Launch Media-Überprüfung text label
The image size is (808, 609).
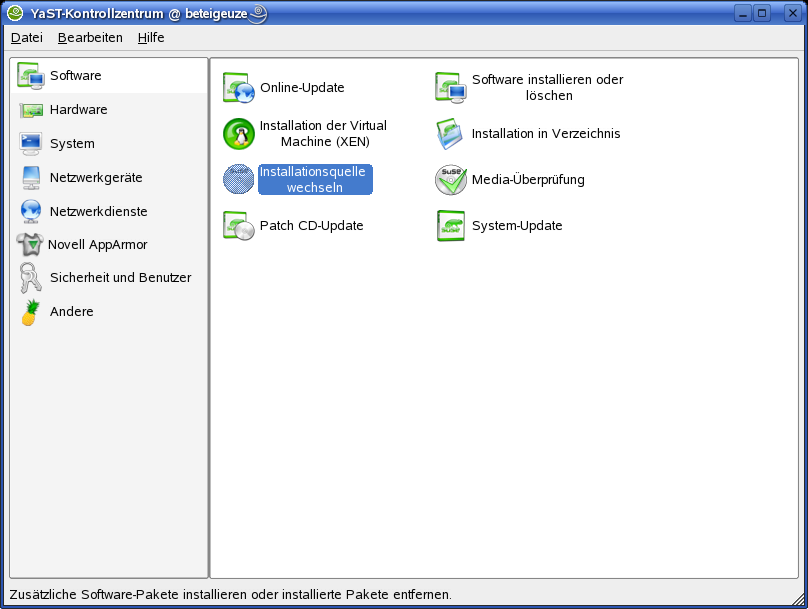pyautogui.click(x=528, y=180)
